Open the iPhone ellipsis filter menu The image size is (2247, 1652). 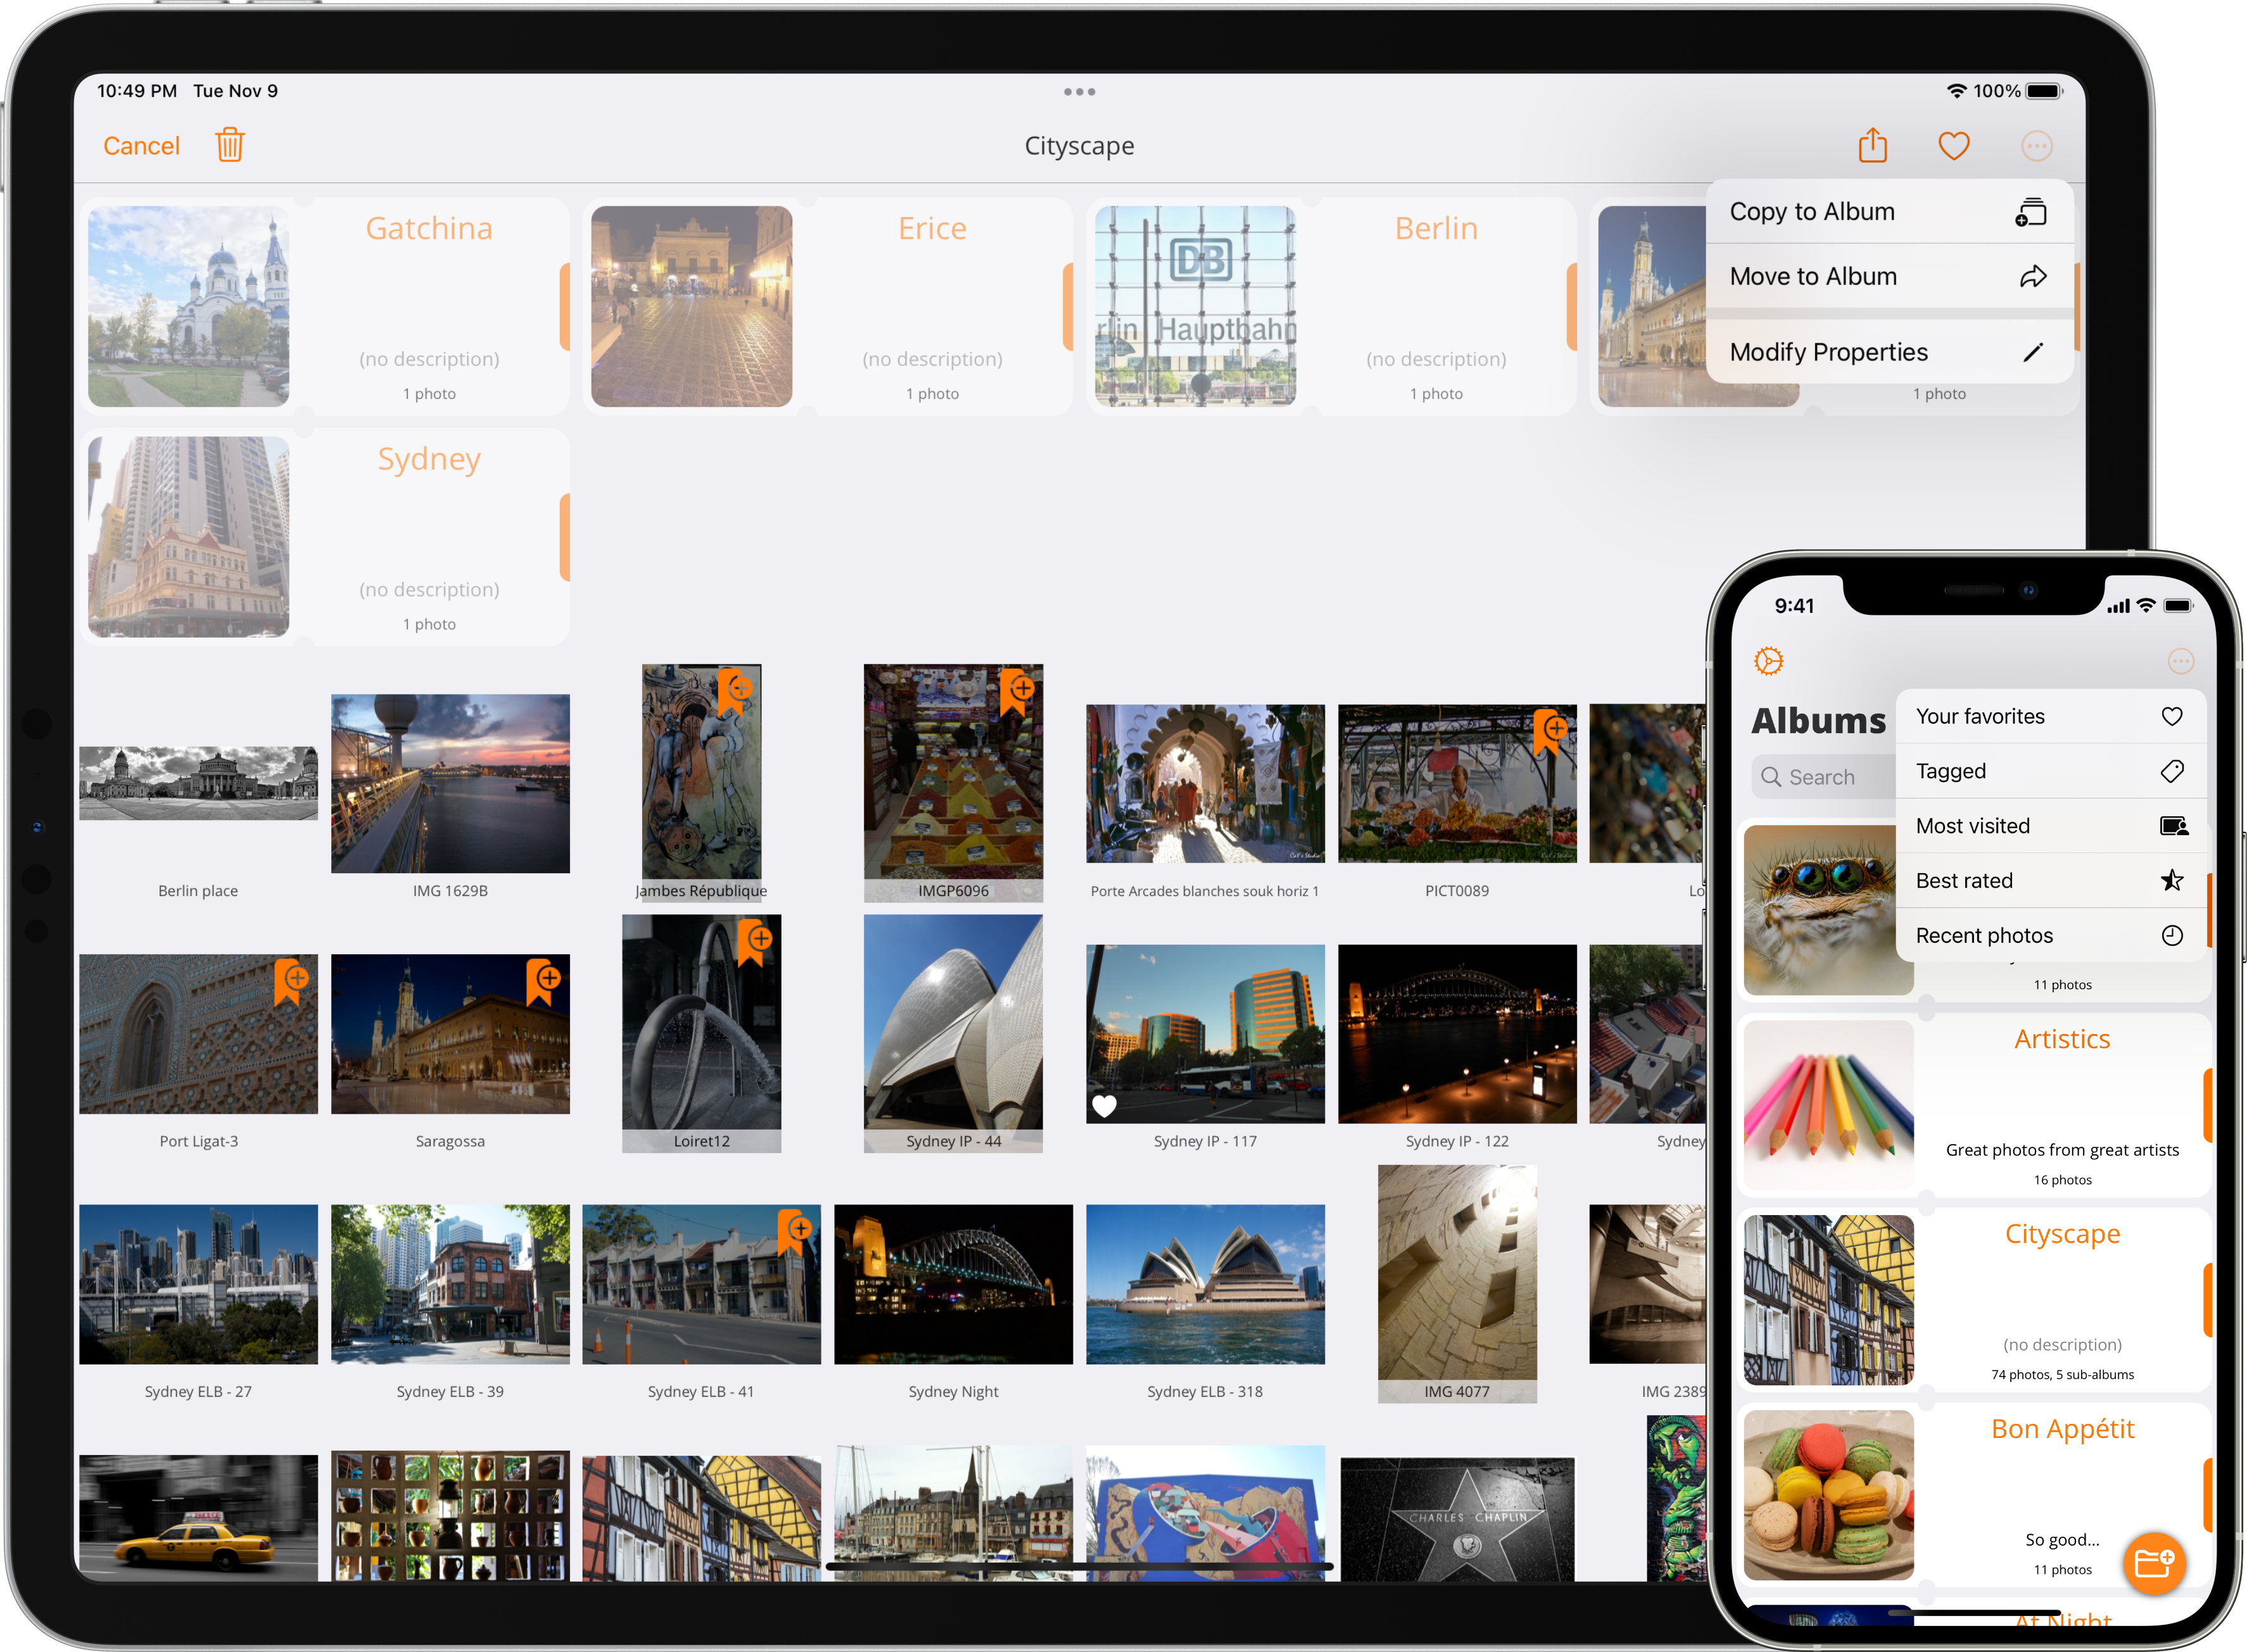tap(2180, 661)
